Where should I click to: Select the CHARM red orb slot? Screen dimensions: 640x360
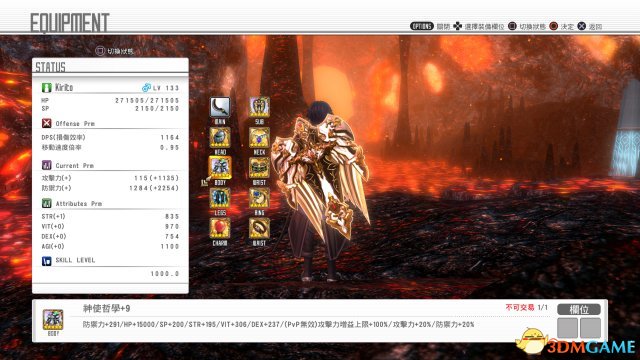(220, 228)
